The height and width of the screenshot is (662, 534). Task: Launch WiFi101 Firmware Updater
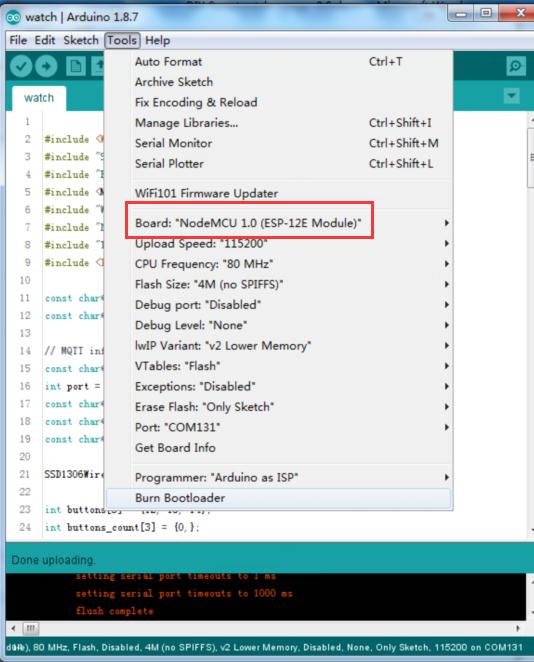pyautogui.click(x=279, y=193)
